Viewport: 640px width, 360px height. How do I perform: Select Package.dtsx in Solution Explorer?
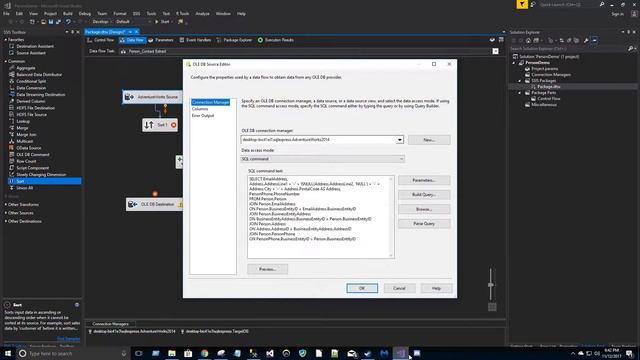pos(548,87)
